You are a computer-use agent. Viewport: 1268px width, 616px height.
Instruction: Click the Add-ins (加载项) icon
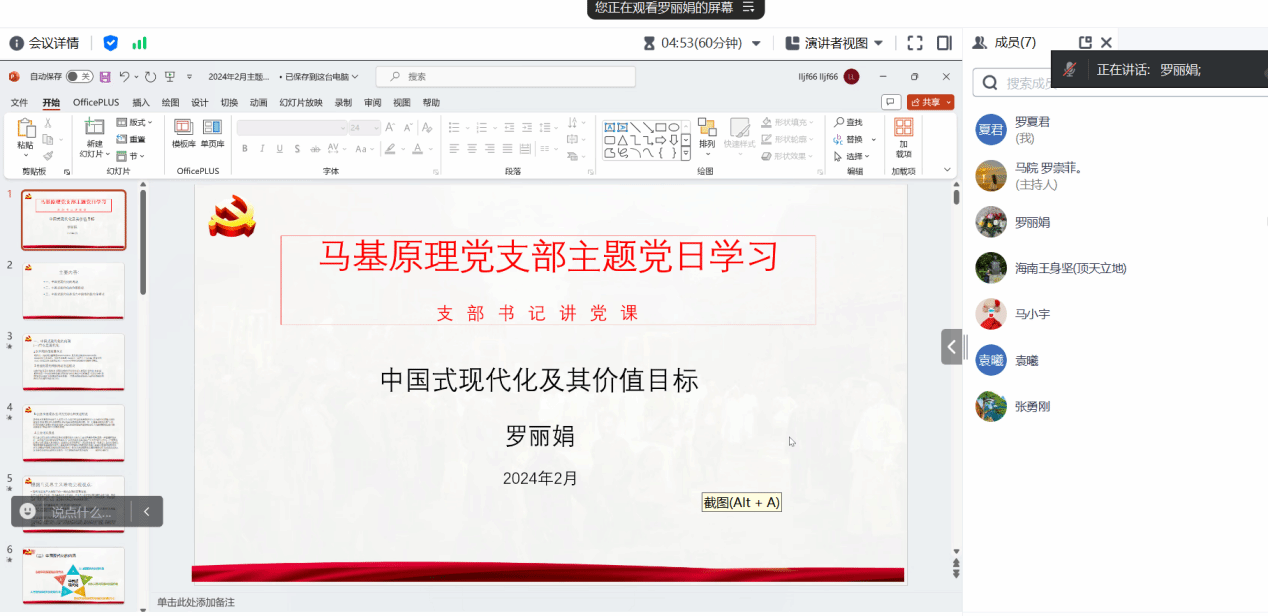(x=903, y=128)
